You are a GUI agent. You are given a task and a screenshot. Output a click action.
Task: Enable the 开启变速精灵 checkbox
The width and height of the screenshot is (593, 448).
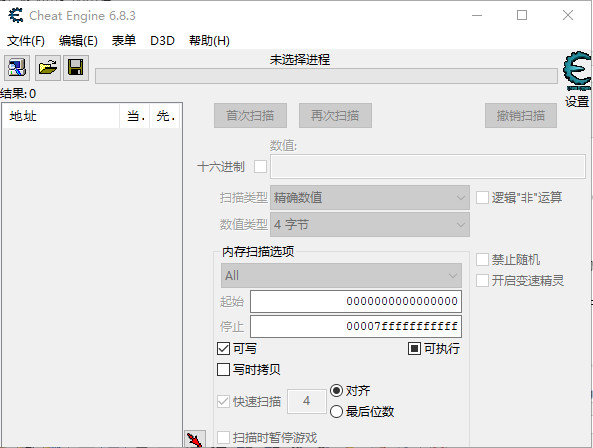[482, 281]
